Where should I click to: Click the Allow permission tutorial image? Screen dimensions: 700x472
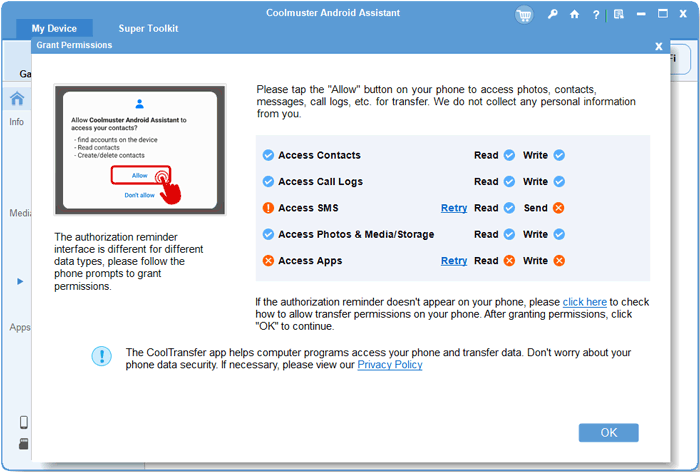(140, 150)
